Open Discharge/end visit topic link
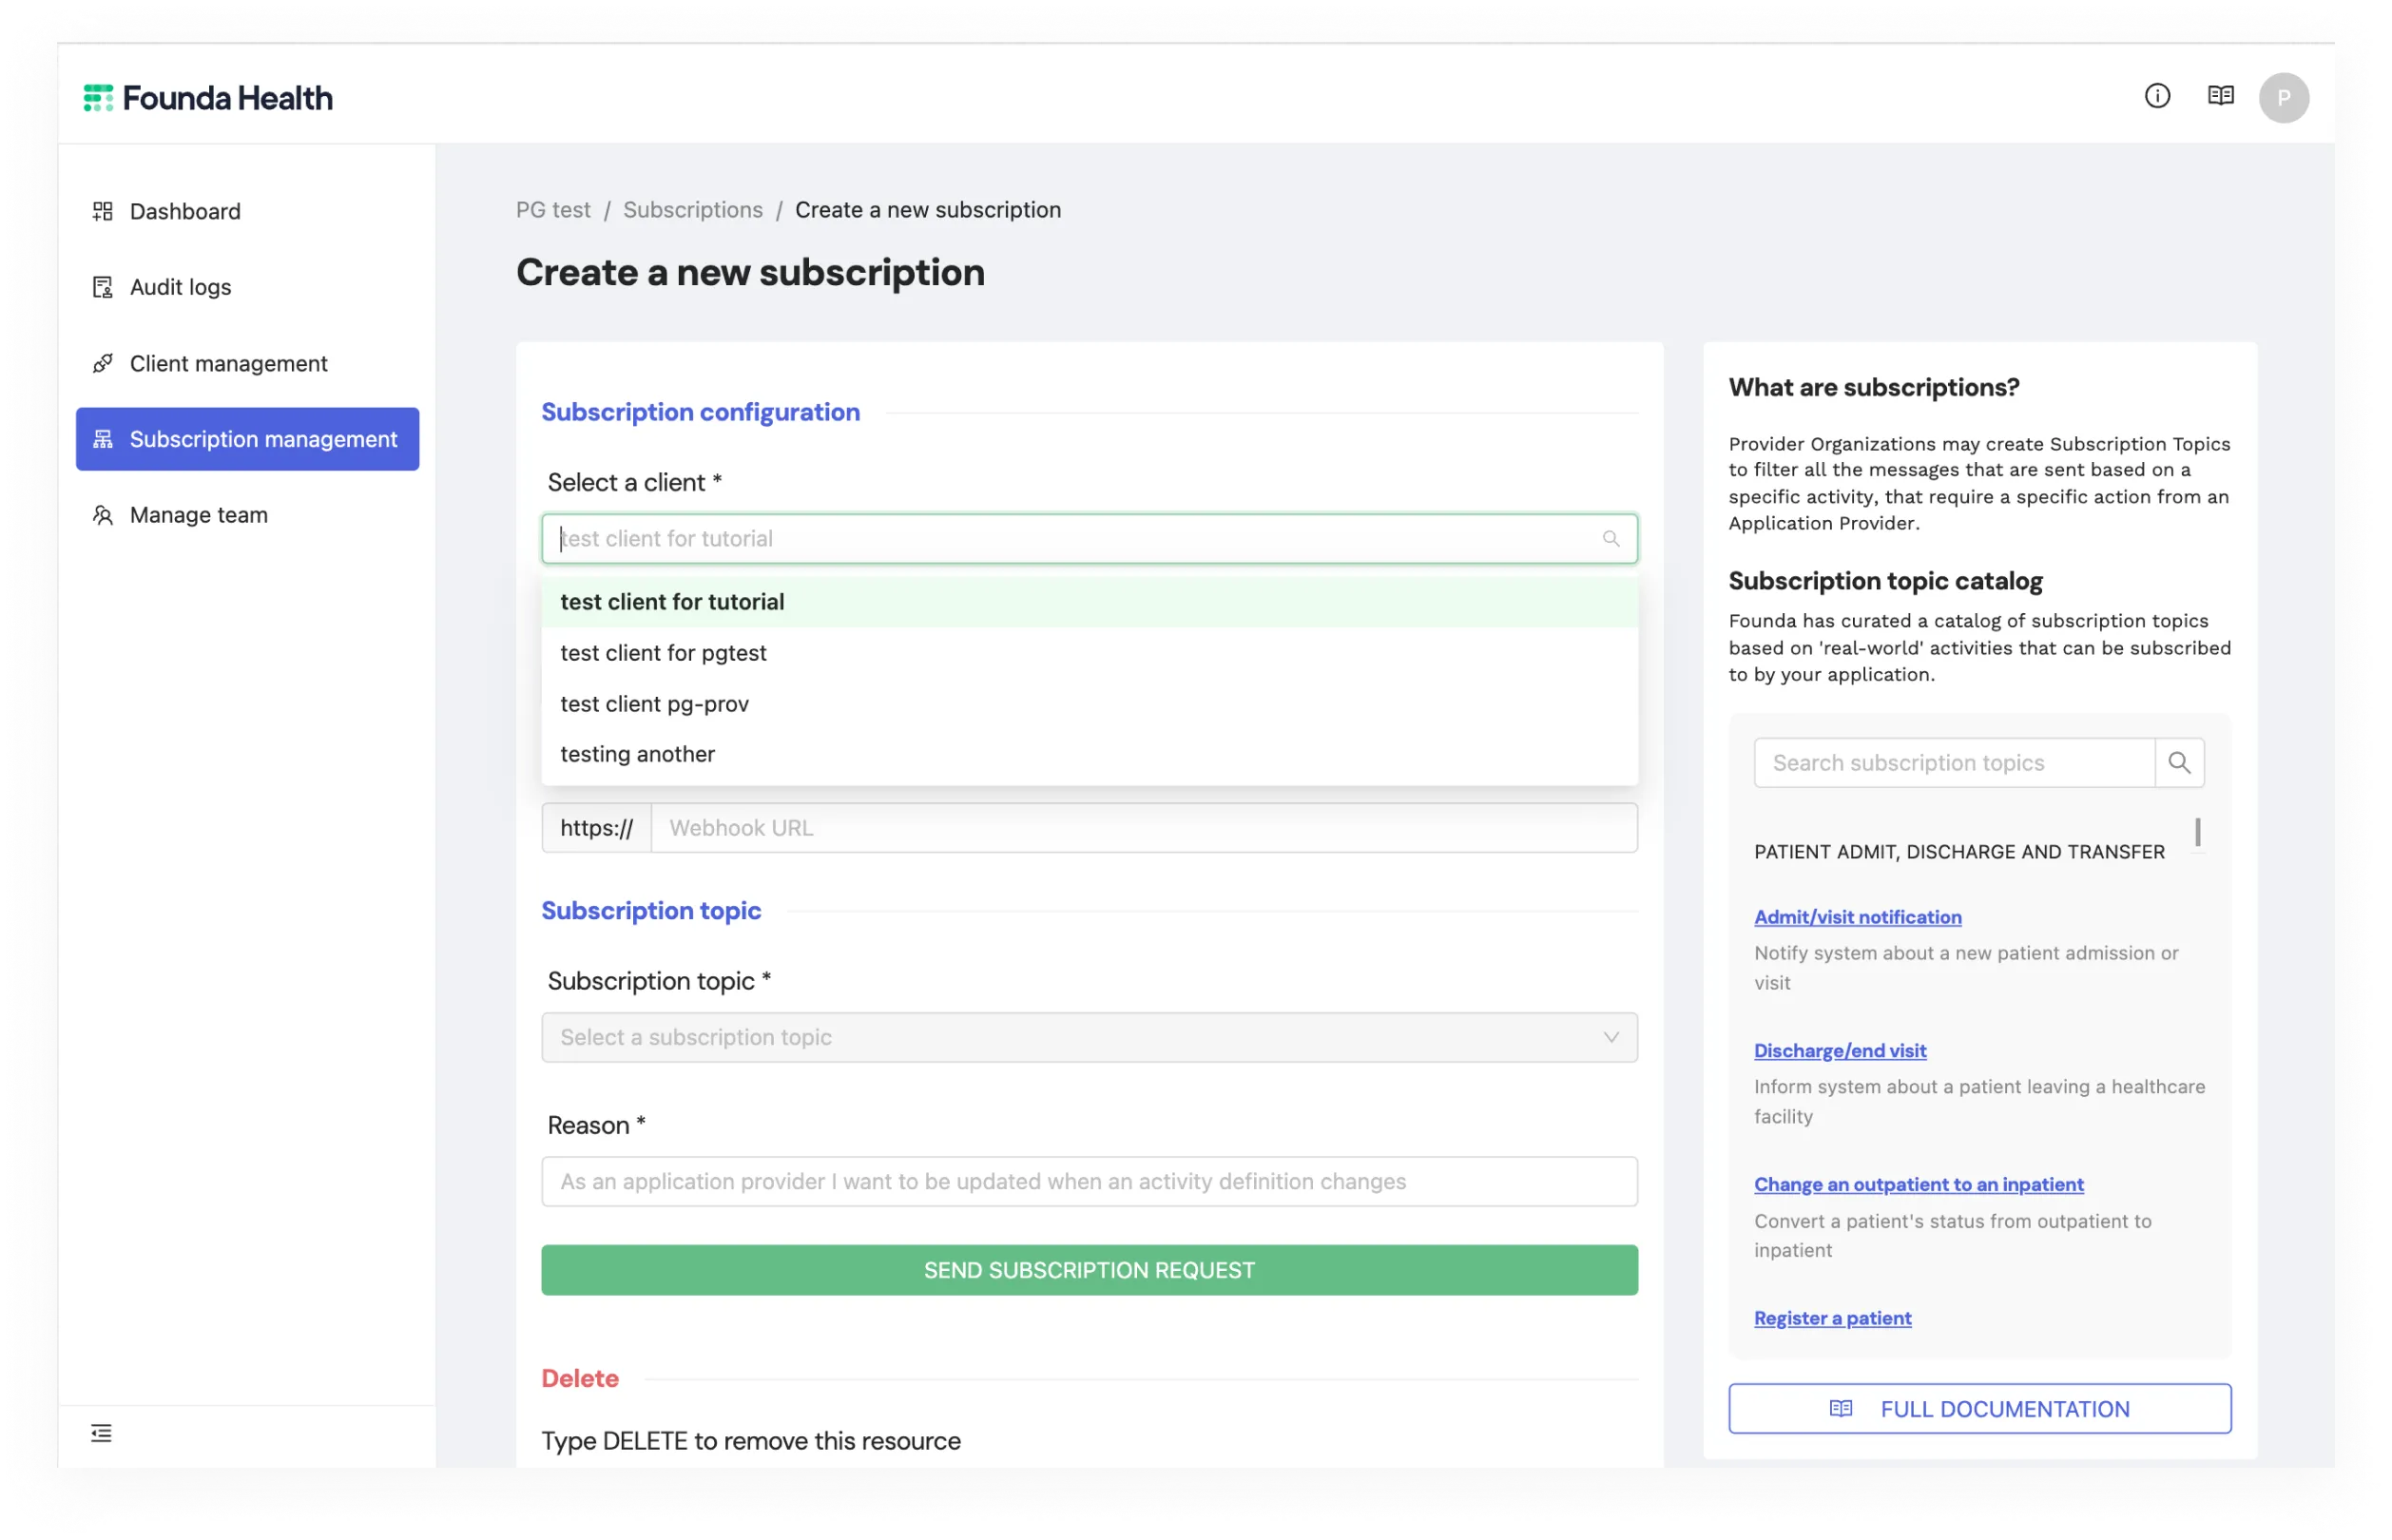The height and width of the screenshot is (1540, 2392). click(x=1839, y=1051)
